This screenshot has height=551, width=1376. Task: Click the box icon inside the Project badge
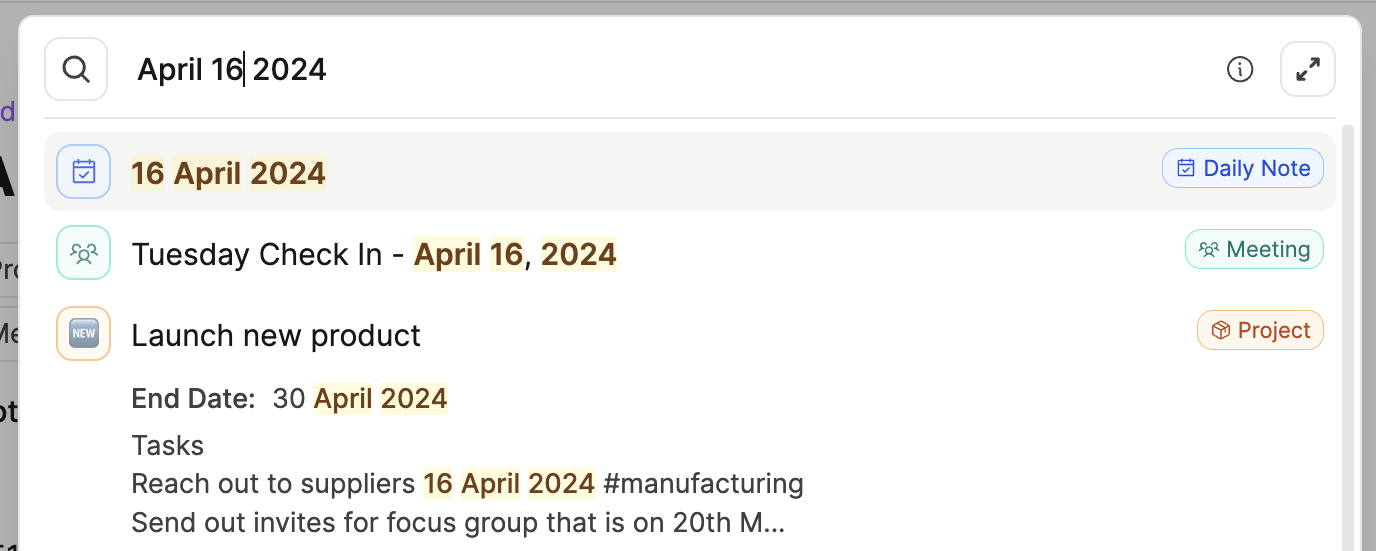[x=1220, y=330]
